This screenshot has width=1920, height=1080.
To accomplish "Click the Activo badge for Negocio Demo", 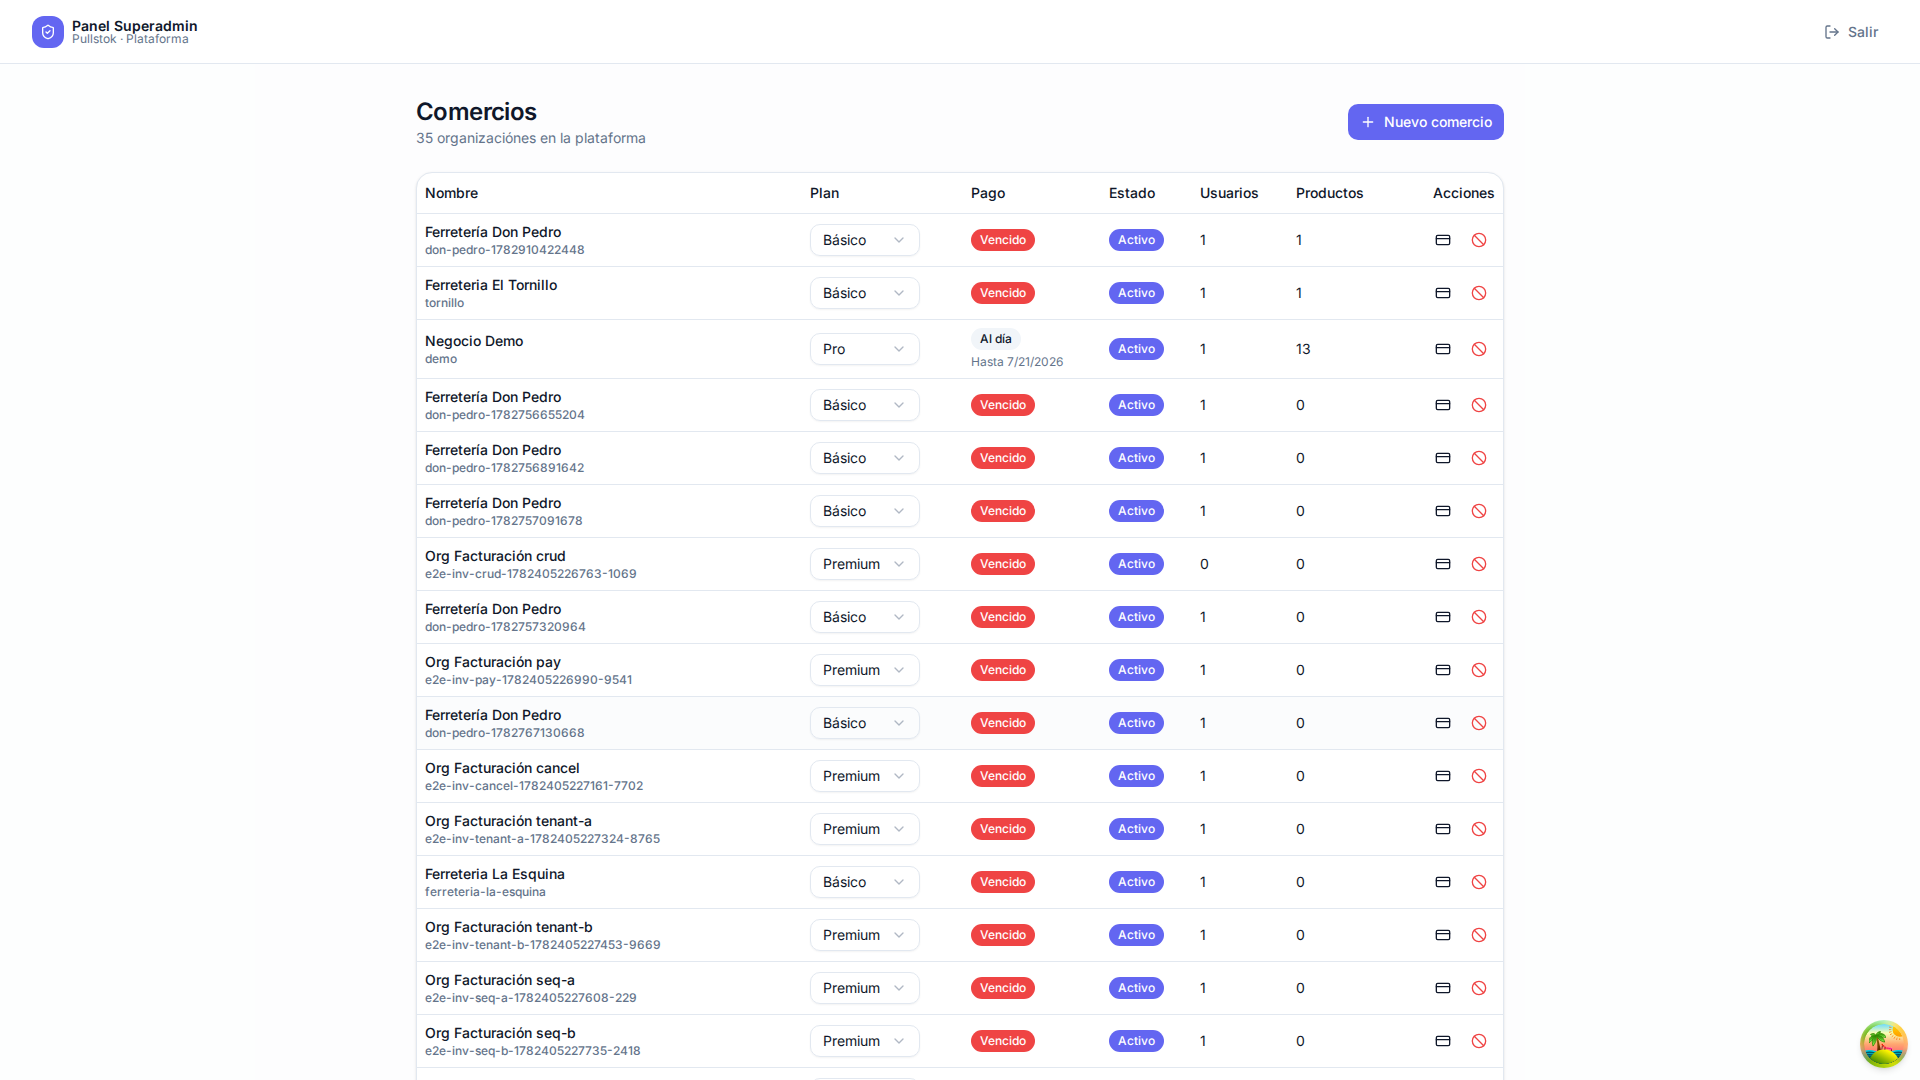I will (x=1136, y=349).
